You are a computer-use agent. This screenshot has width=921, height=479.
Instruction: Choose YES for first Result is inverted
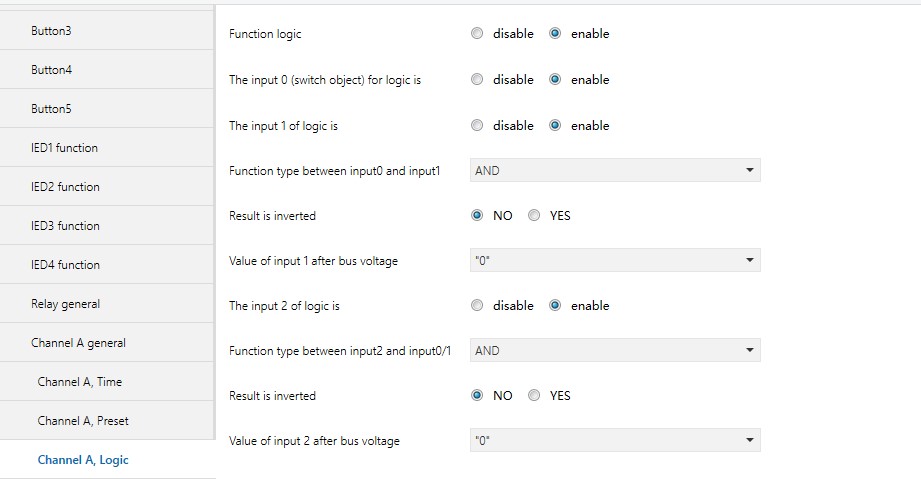tap(534, 216)
